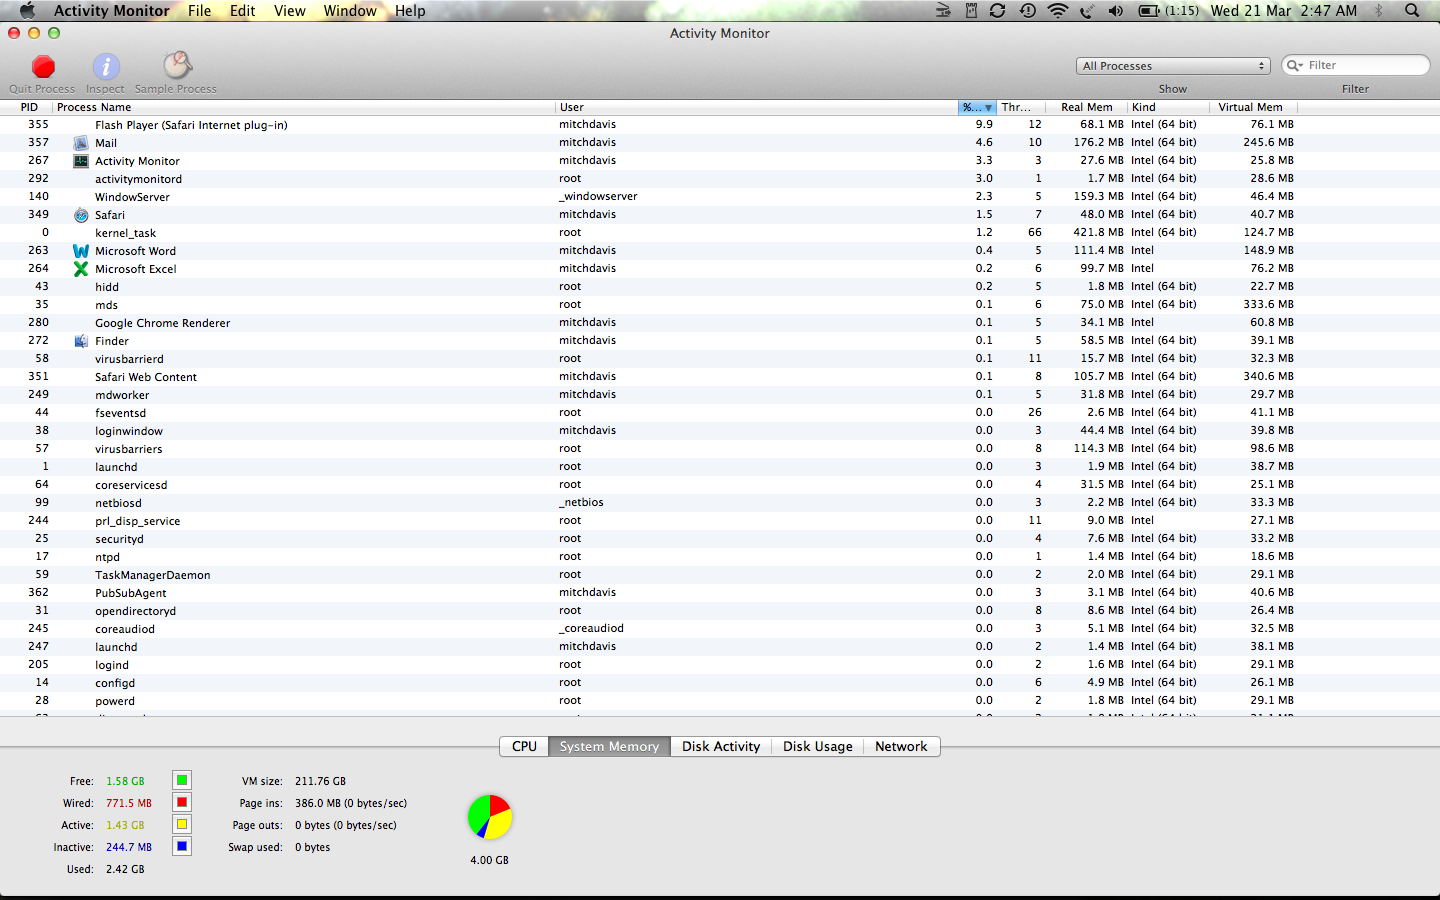Open the Edit menu
Image resolution: width=1440 pixels, height=900 pixels.
[x=243, y=10]
